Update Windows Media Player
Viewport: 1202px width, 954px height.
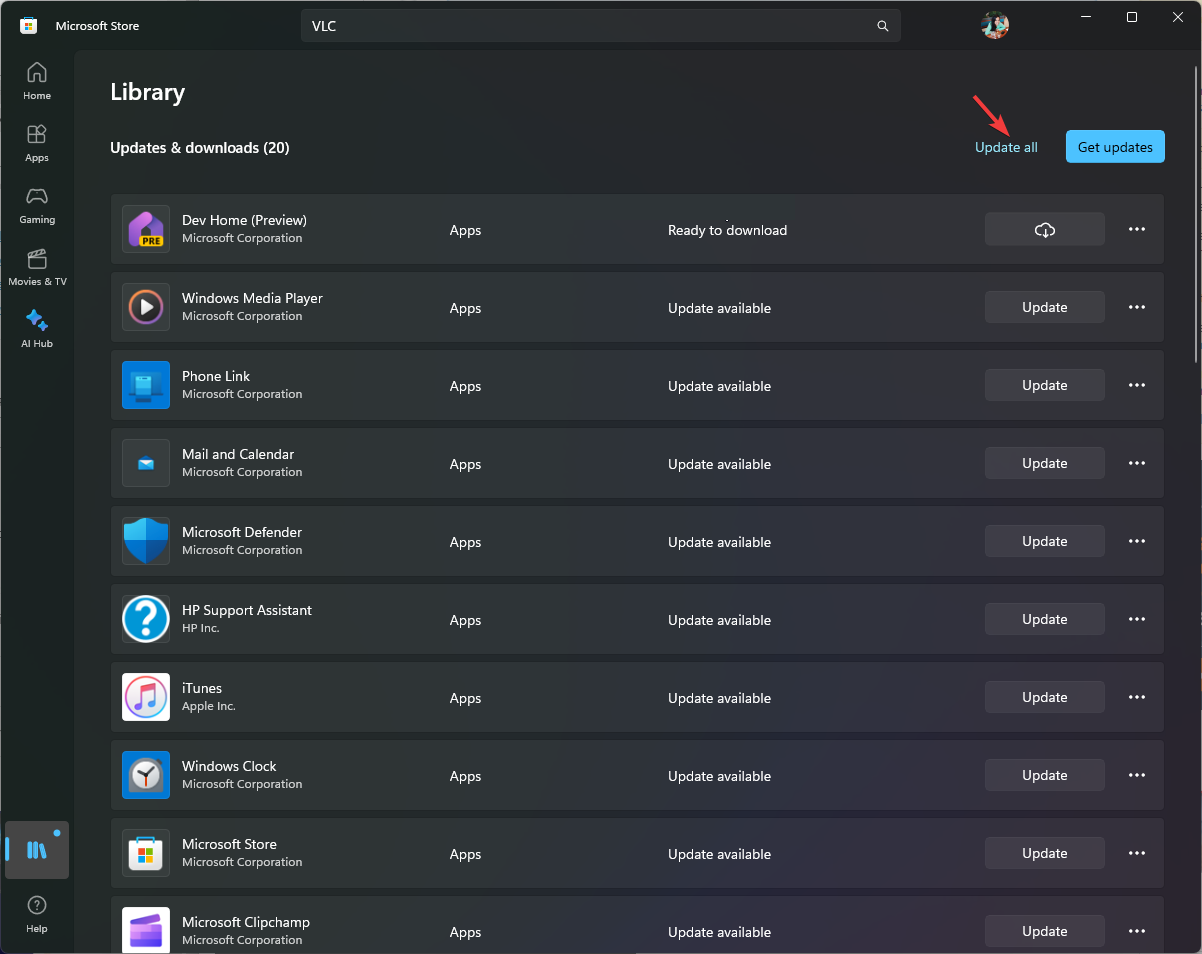coord(1045,307)
